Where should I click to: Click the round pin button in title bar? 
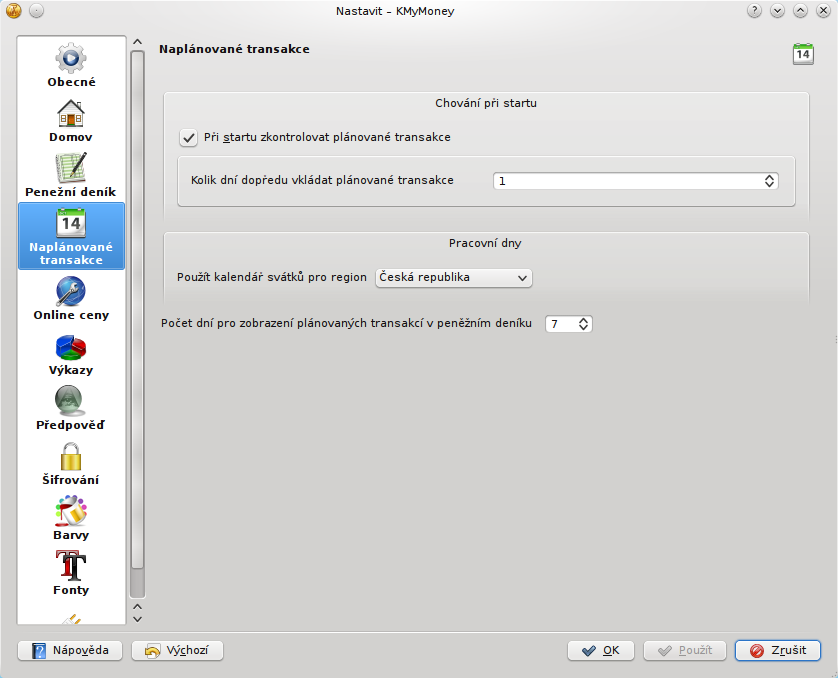click(x=36, y=11)
